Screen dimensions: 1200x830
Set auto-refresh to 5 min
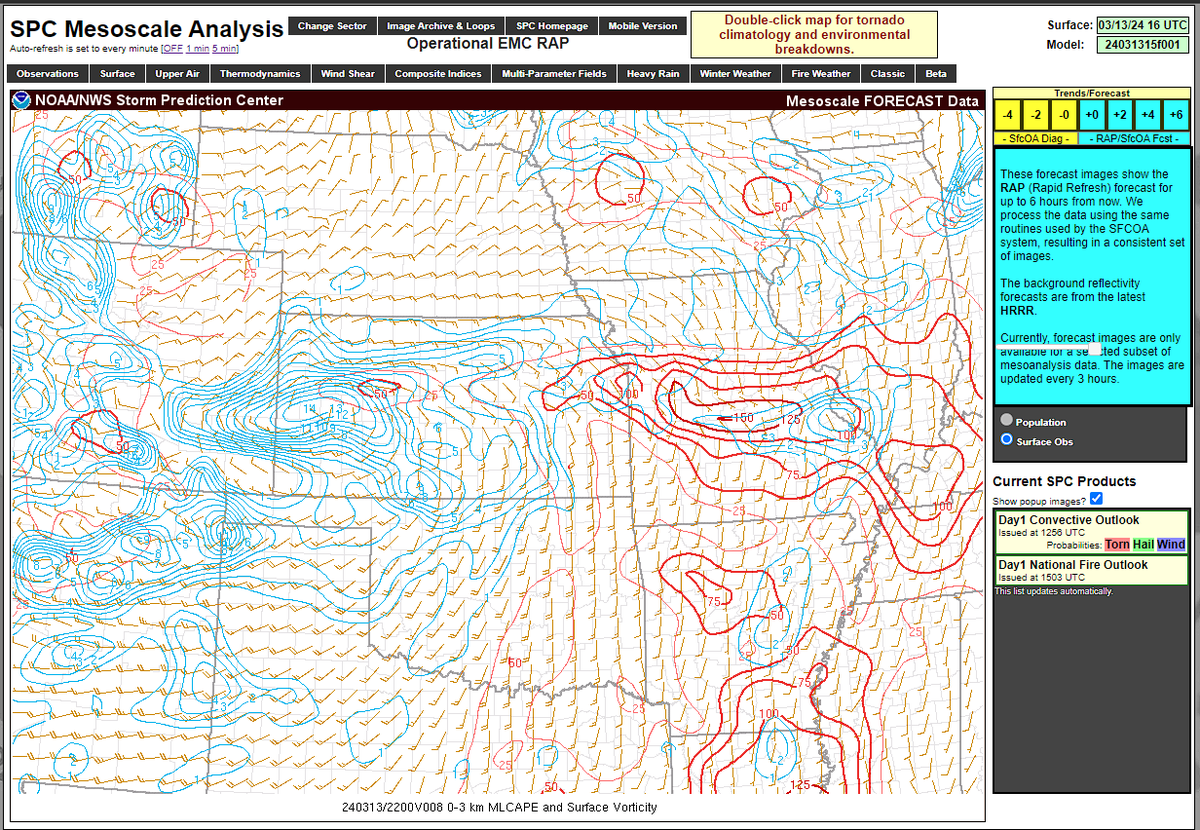223,48
